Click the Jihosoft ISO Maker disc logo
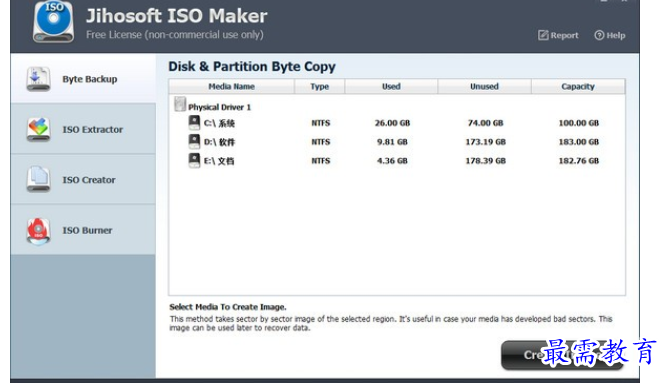 [x=53, y=22]
